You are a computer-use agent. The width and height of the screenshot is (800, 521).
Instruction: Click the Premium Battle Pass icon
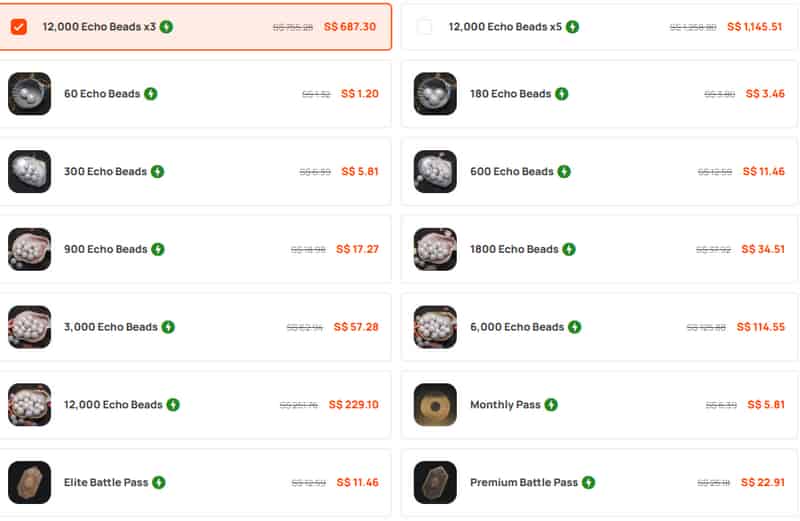(x=435, y=482)
